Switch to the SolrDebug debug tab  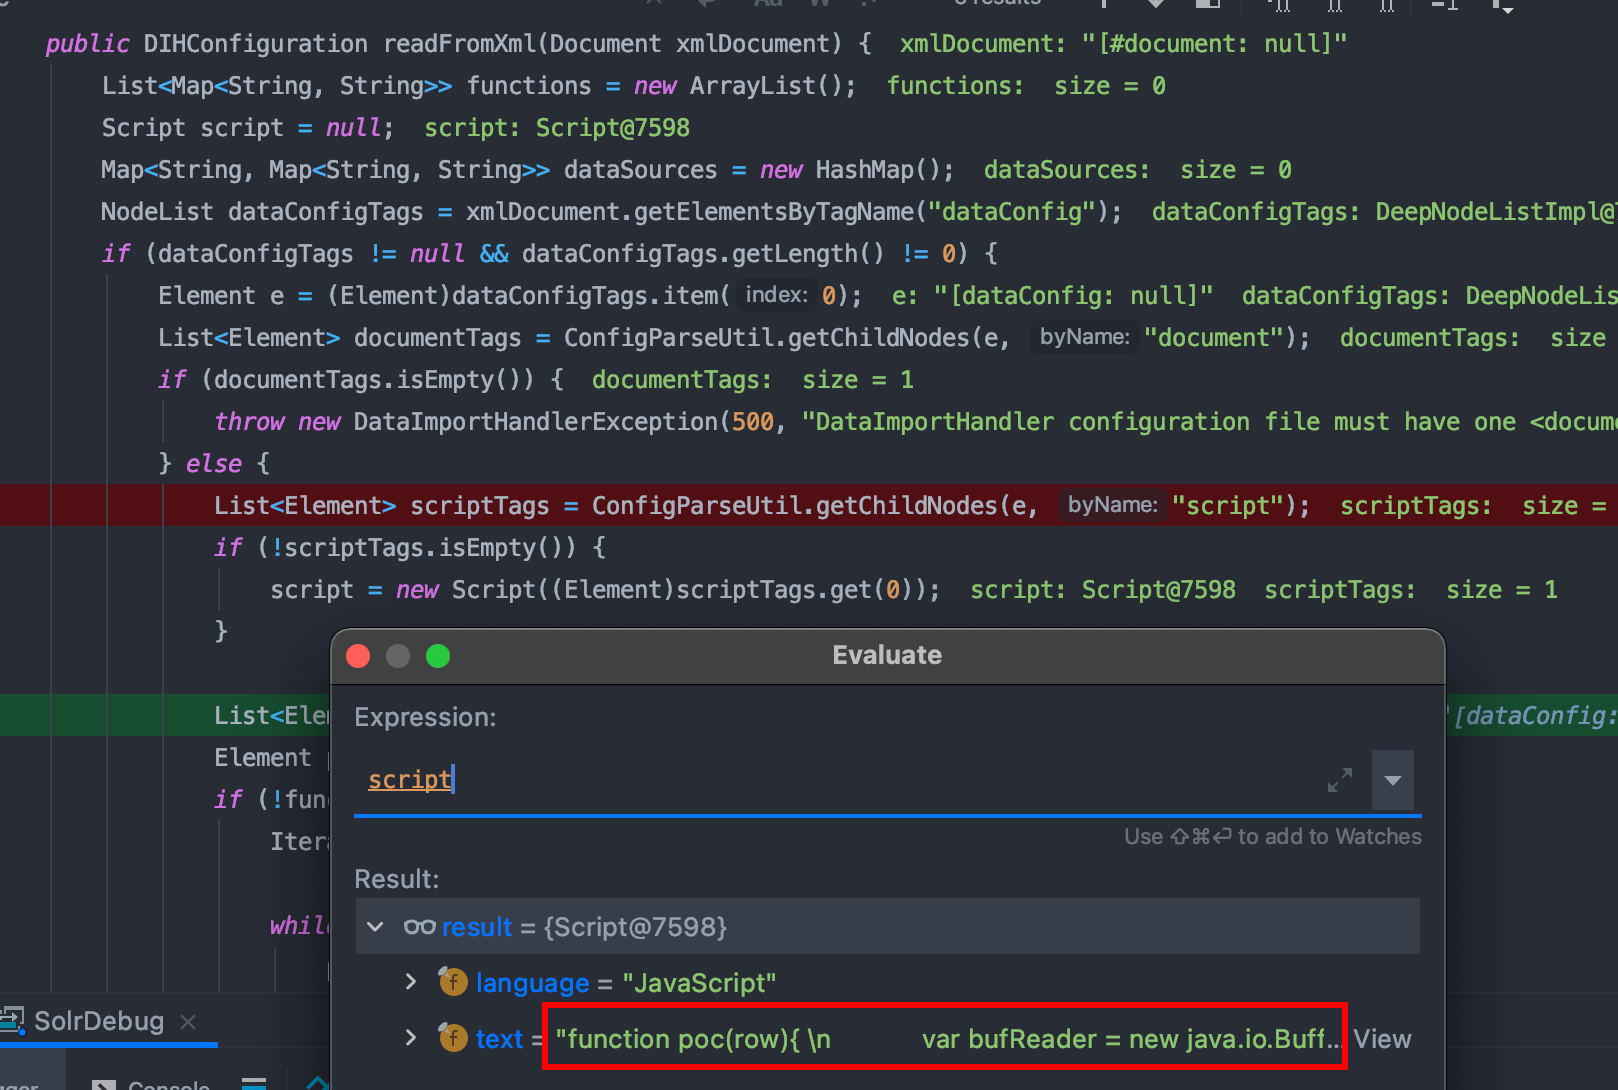98,1021
